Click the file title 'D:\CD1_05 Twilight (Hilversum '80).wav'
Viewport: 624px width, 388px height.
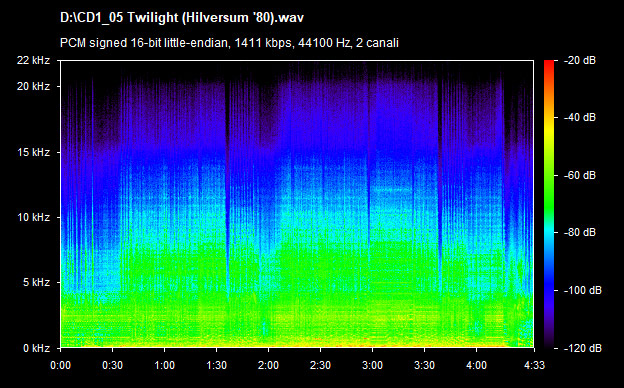[182, 18]
